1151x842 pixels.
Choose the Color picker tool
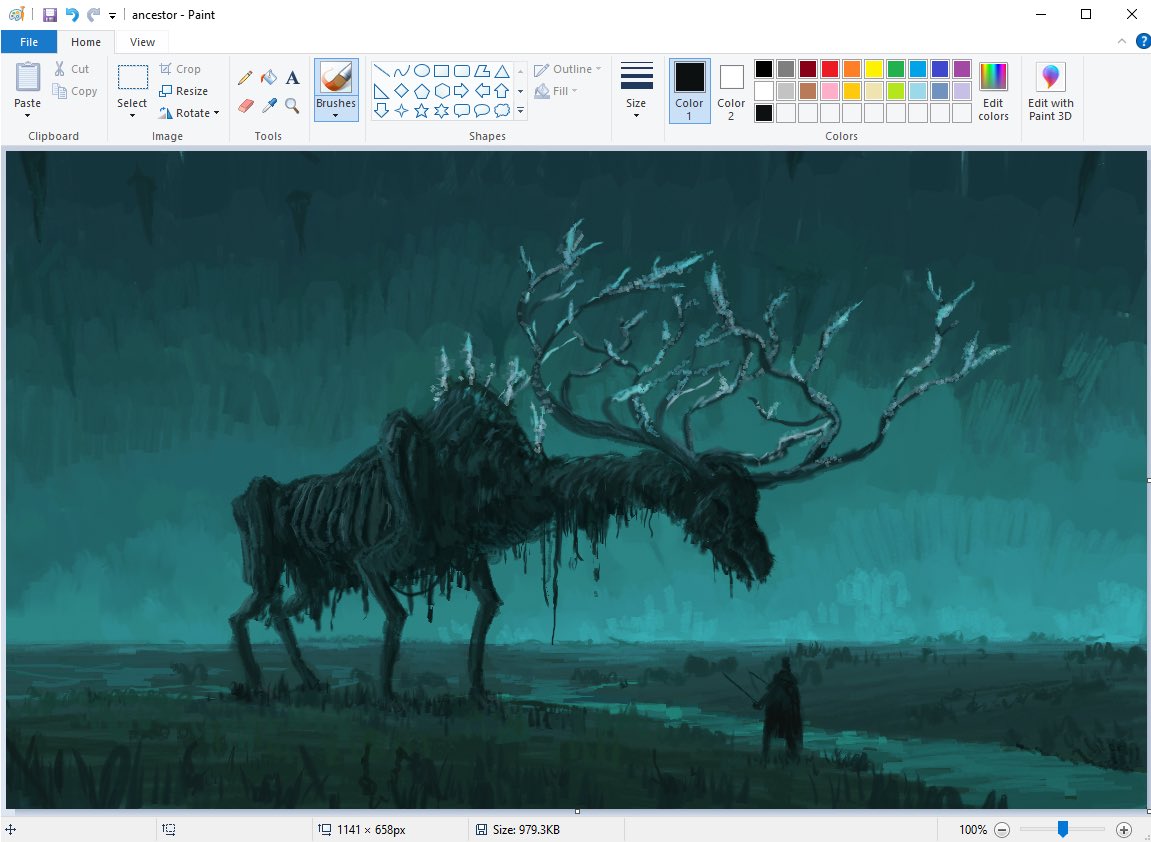coord(268,106)
